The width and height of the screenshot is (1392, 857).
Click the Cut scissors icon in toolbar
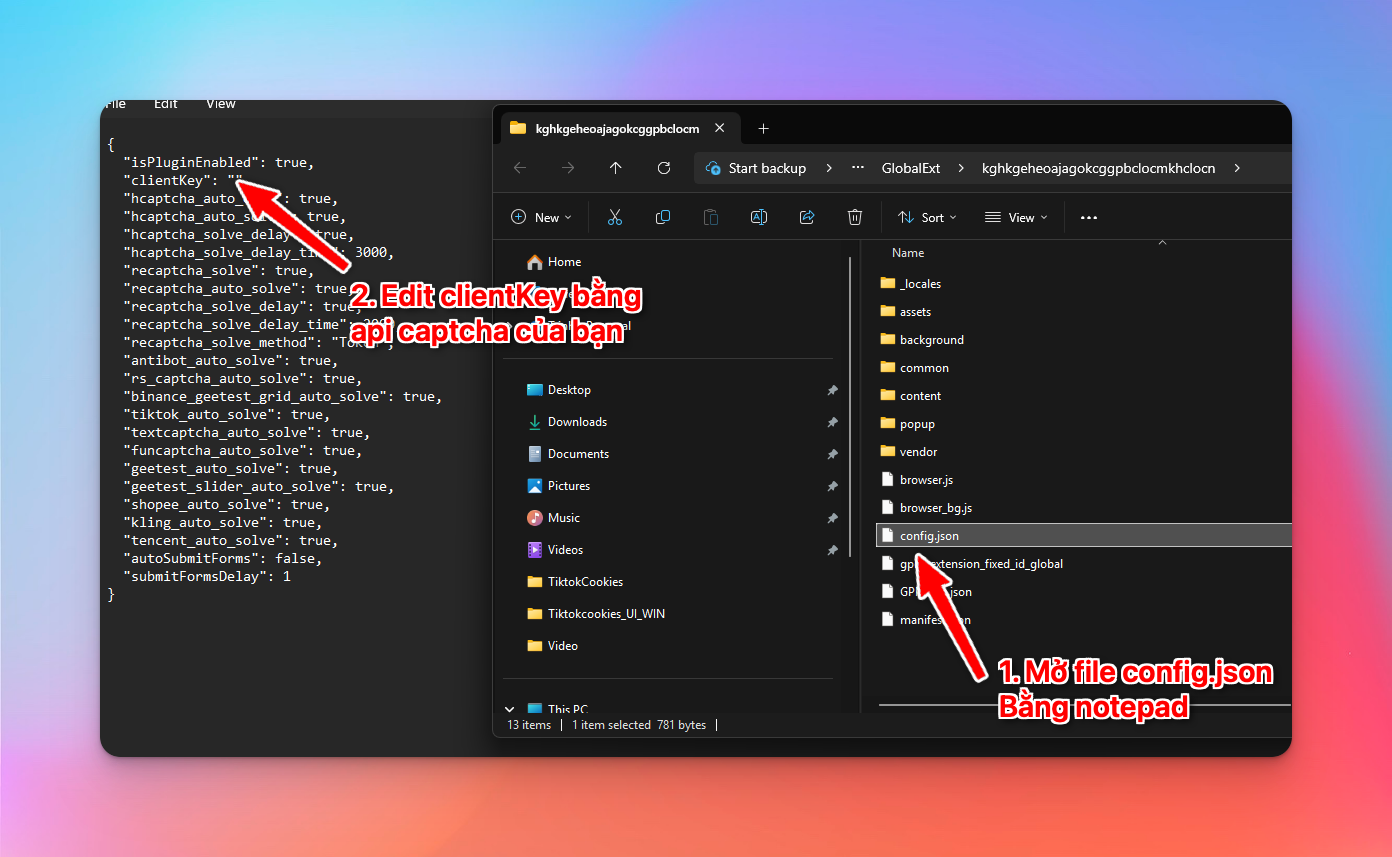615,217
